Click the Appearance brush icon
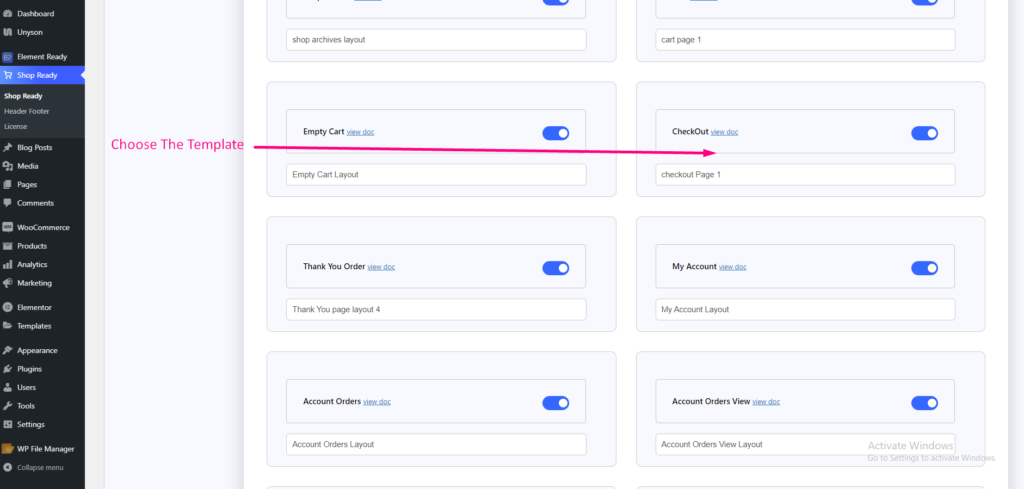 click(8, 351)
